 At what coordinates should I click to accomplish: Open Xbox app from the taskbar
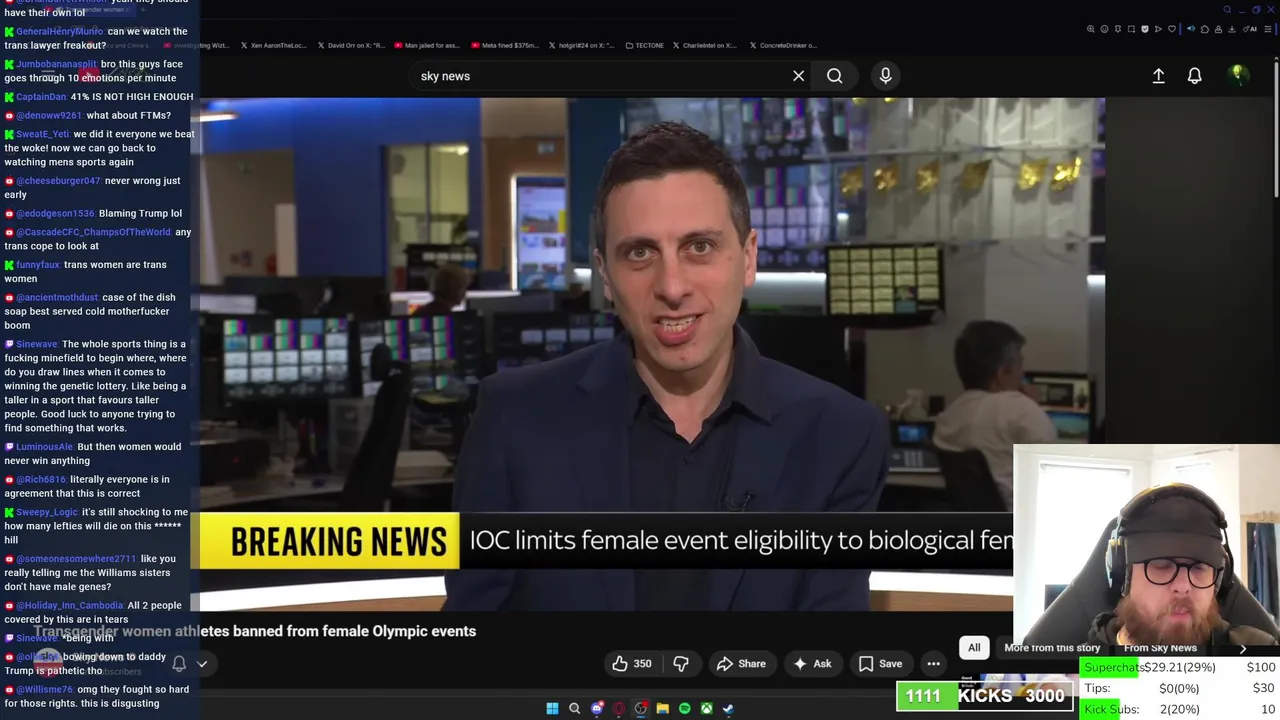pyautogui.click(x=706, y=708)
